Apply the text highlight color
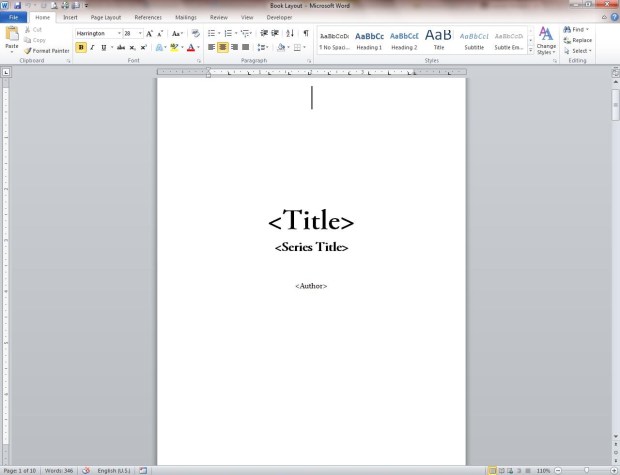Screen dimensions: 620x475 (x=174, y=47)
